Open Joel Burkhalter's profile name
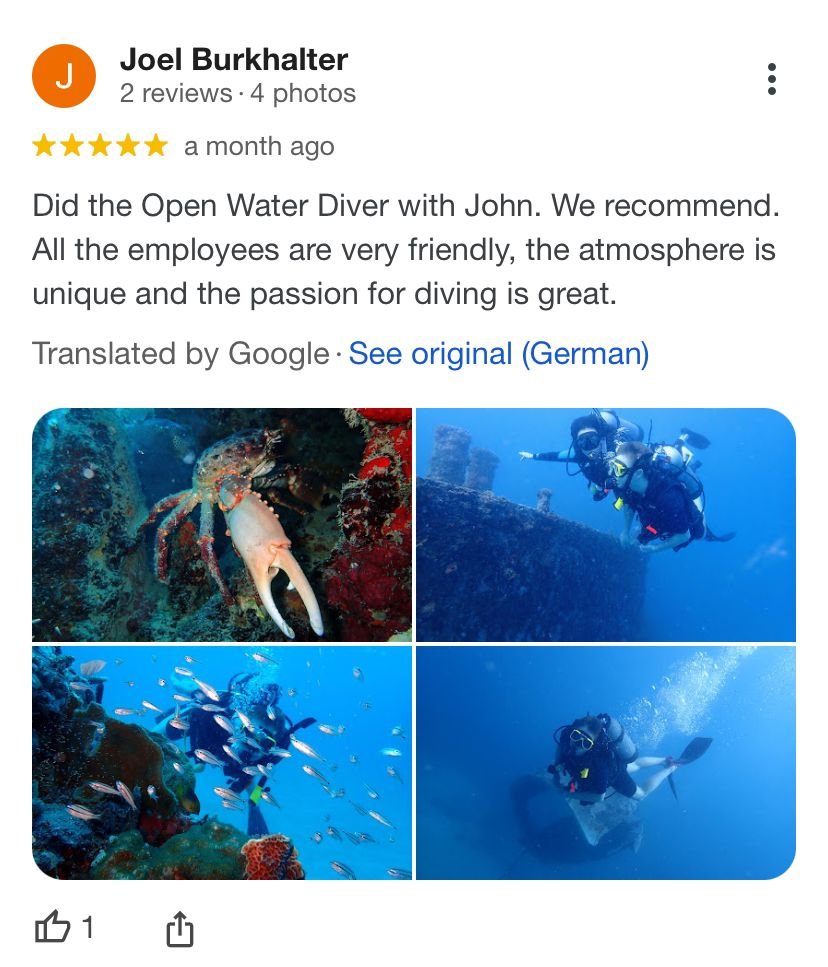The width and height of the screenshot is (828, 967). point(234,59)
